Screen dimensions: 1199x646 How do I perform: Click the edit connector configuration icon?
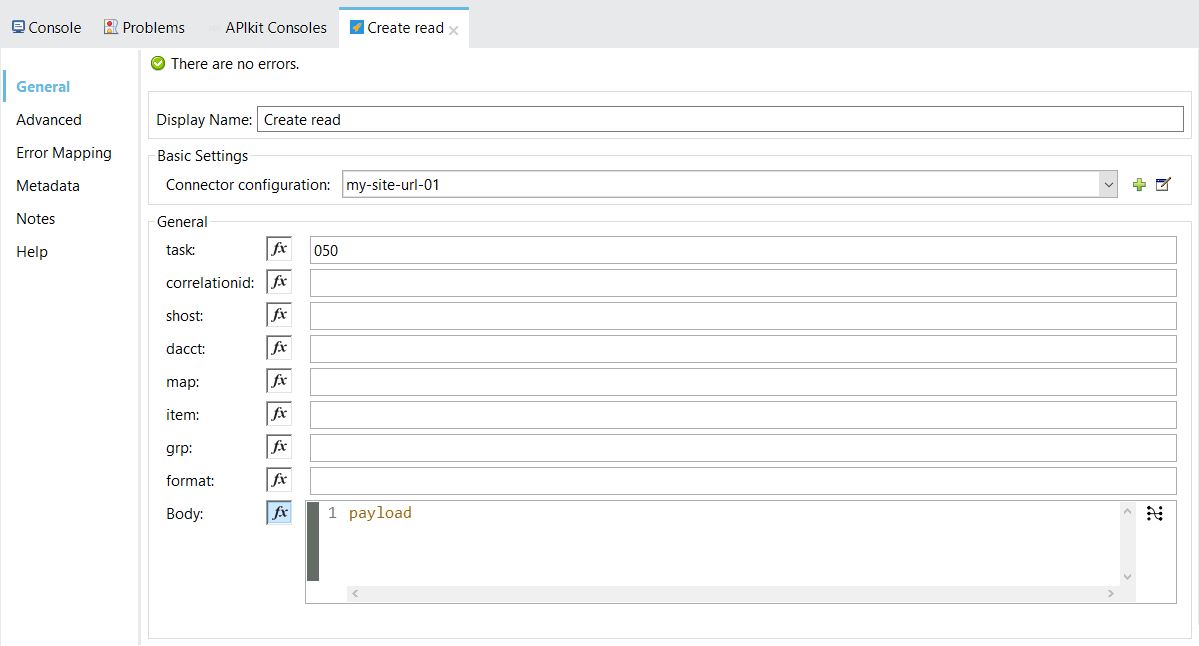1163,185
